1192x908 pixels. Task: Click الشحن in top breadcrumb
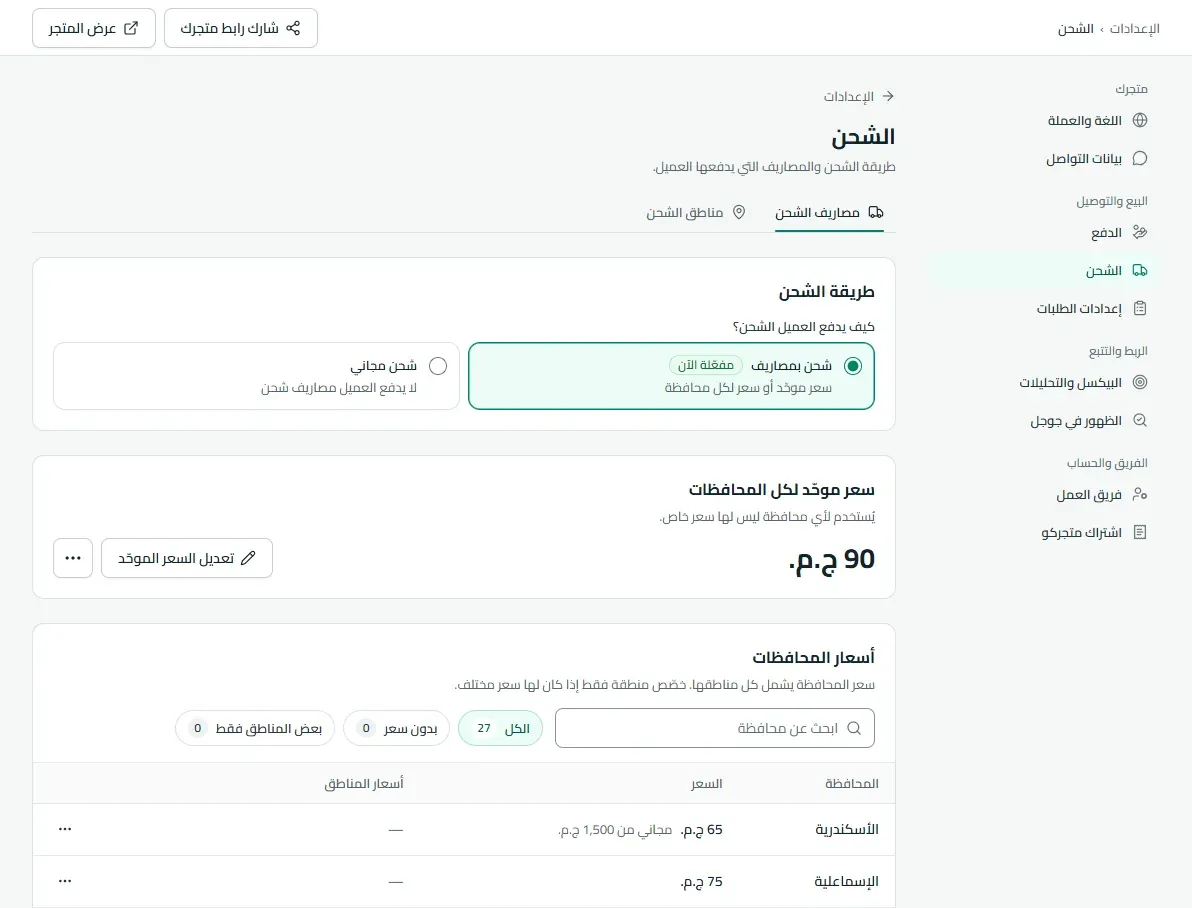click(x=1076, y=29)
